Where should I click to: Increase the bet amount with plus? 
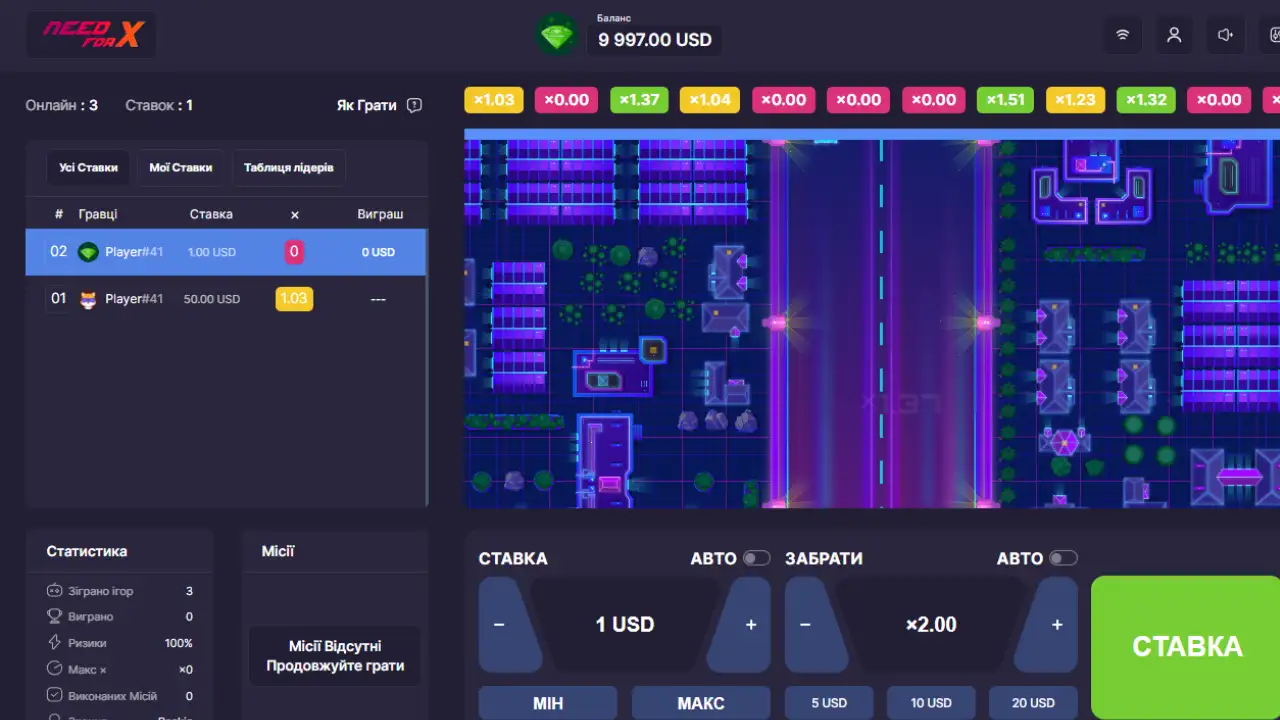tap(750, 625)
